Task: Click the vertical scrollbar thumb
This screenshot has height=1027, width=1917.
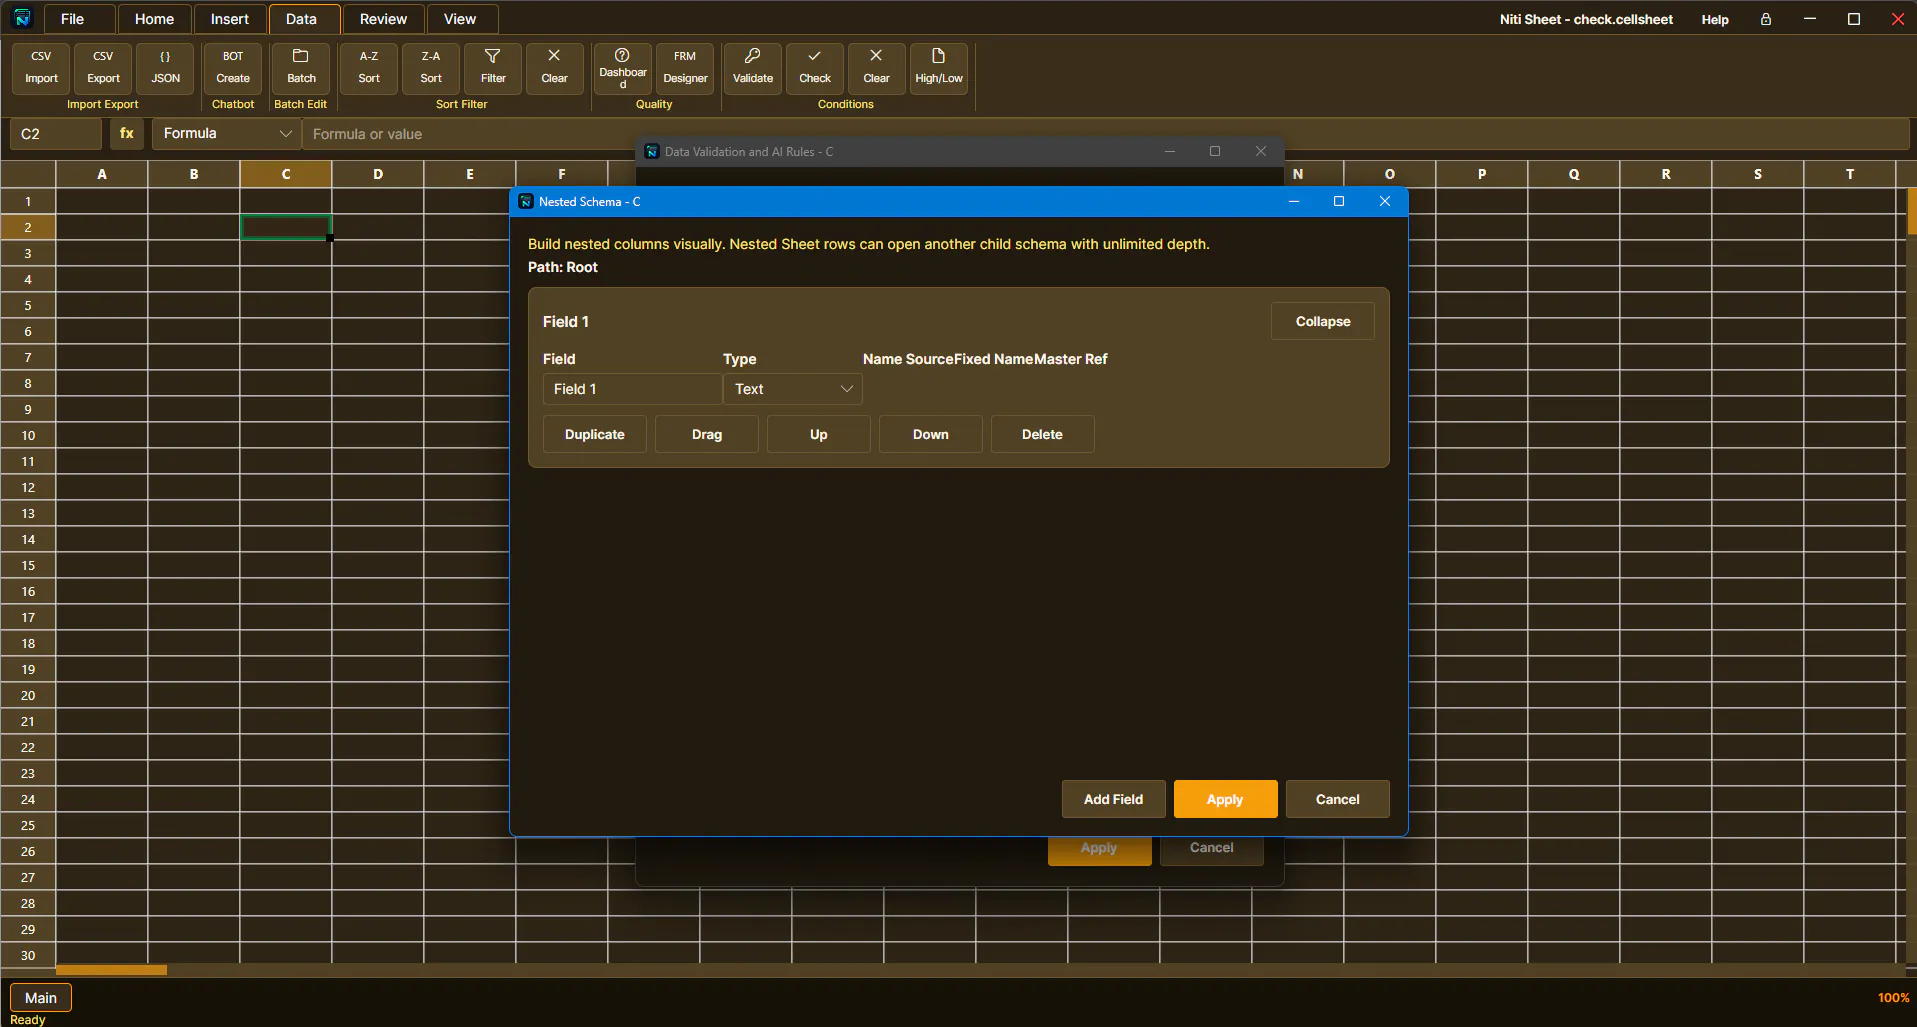Action: 1911,211
